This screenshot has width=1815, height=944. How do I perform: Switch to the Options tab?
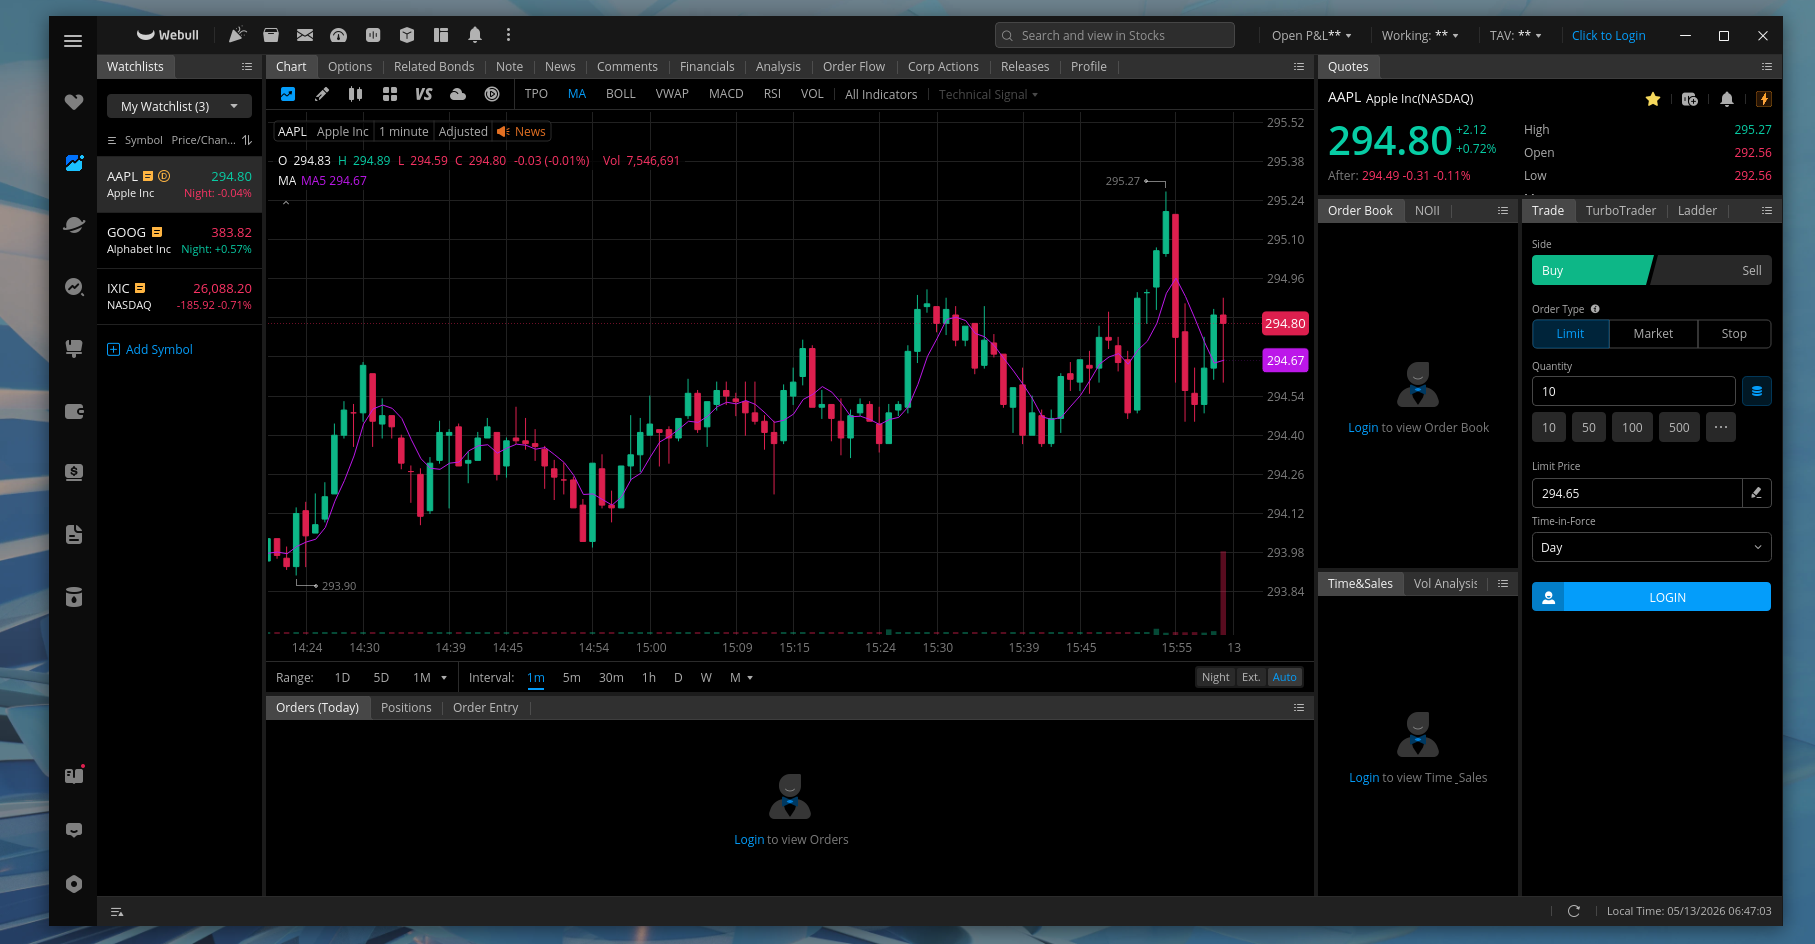click(350, 67)
